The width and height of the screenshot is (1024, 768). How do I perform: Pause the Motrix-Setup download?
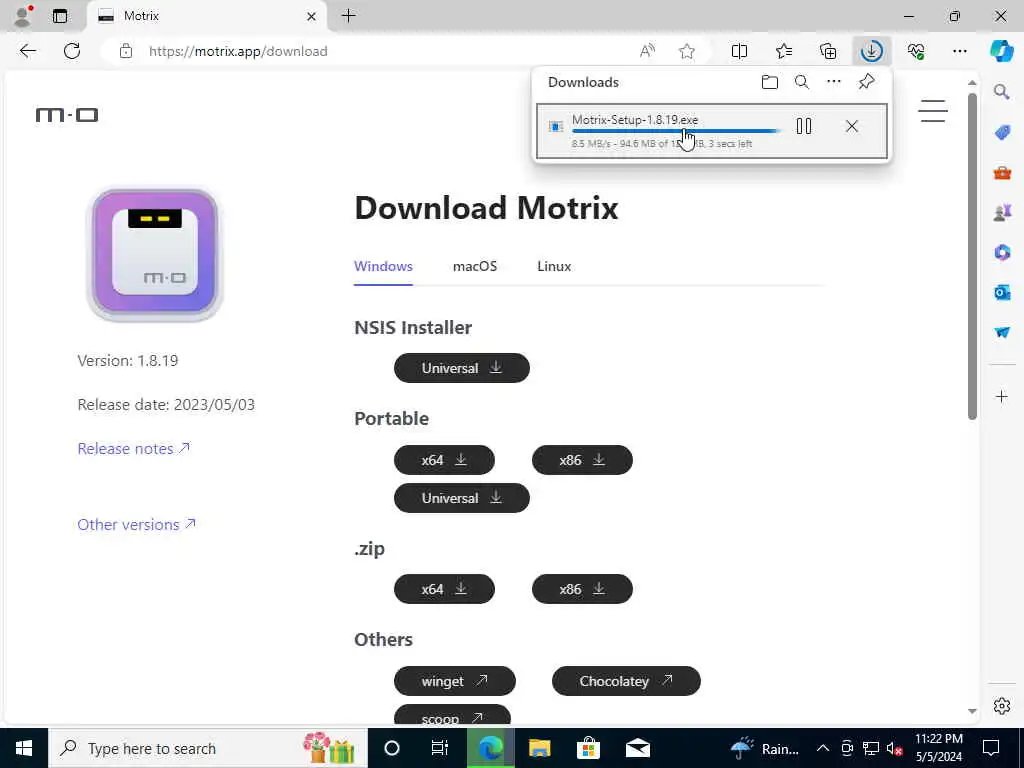pyautogui.click(x=804, y=126)
